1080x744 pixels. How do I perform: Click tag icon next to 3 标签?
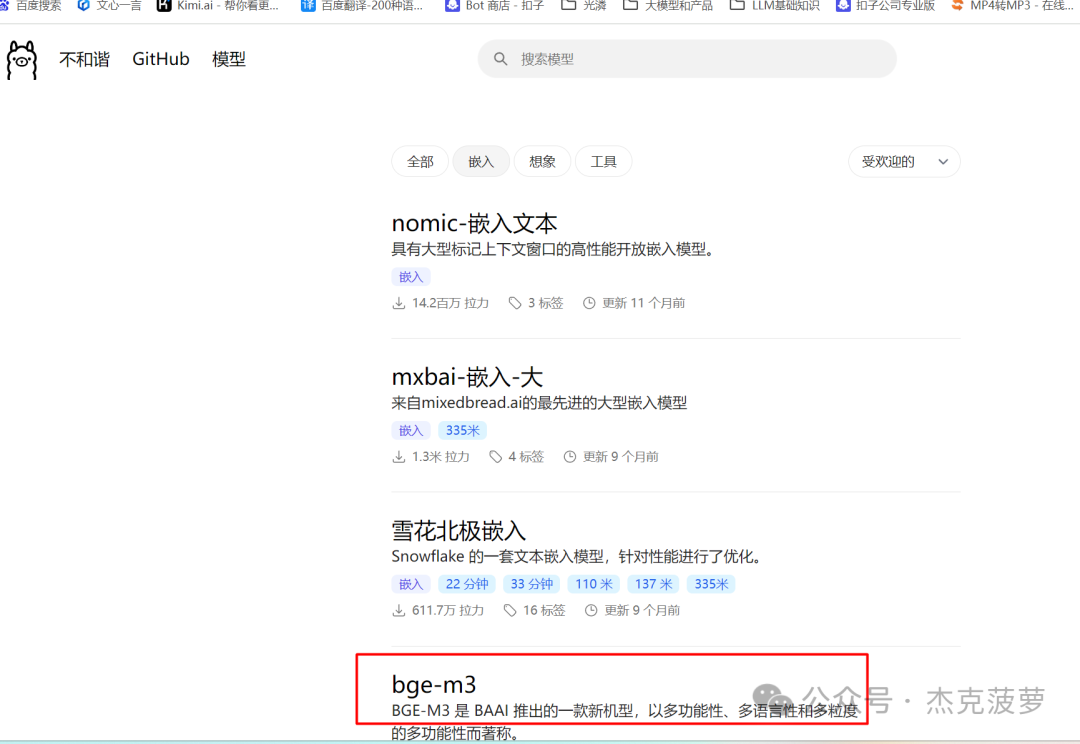coord(515,303)
